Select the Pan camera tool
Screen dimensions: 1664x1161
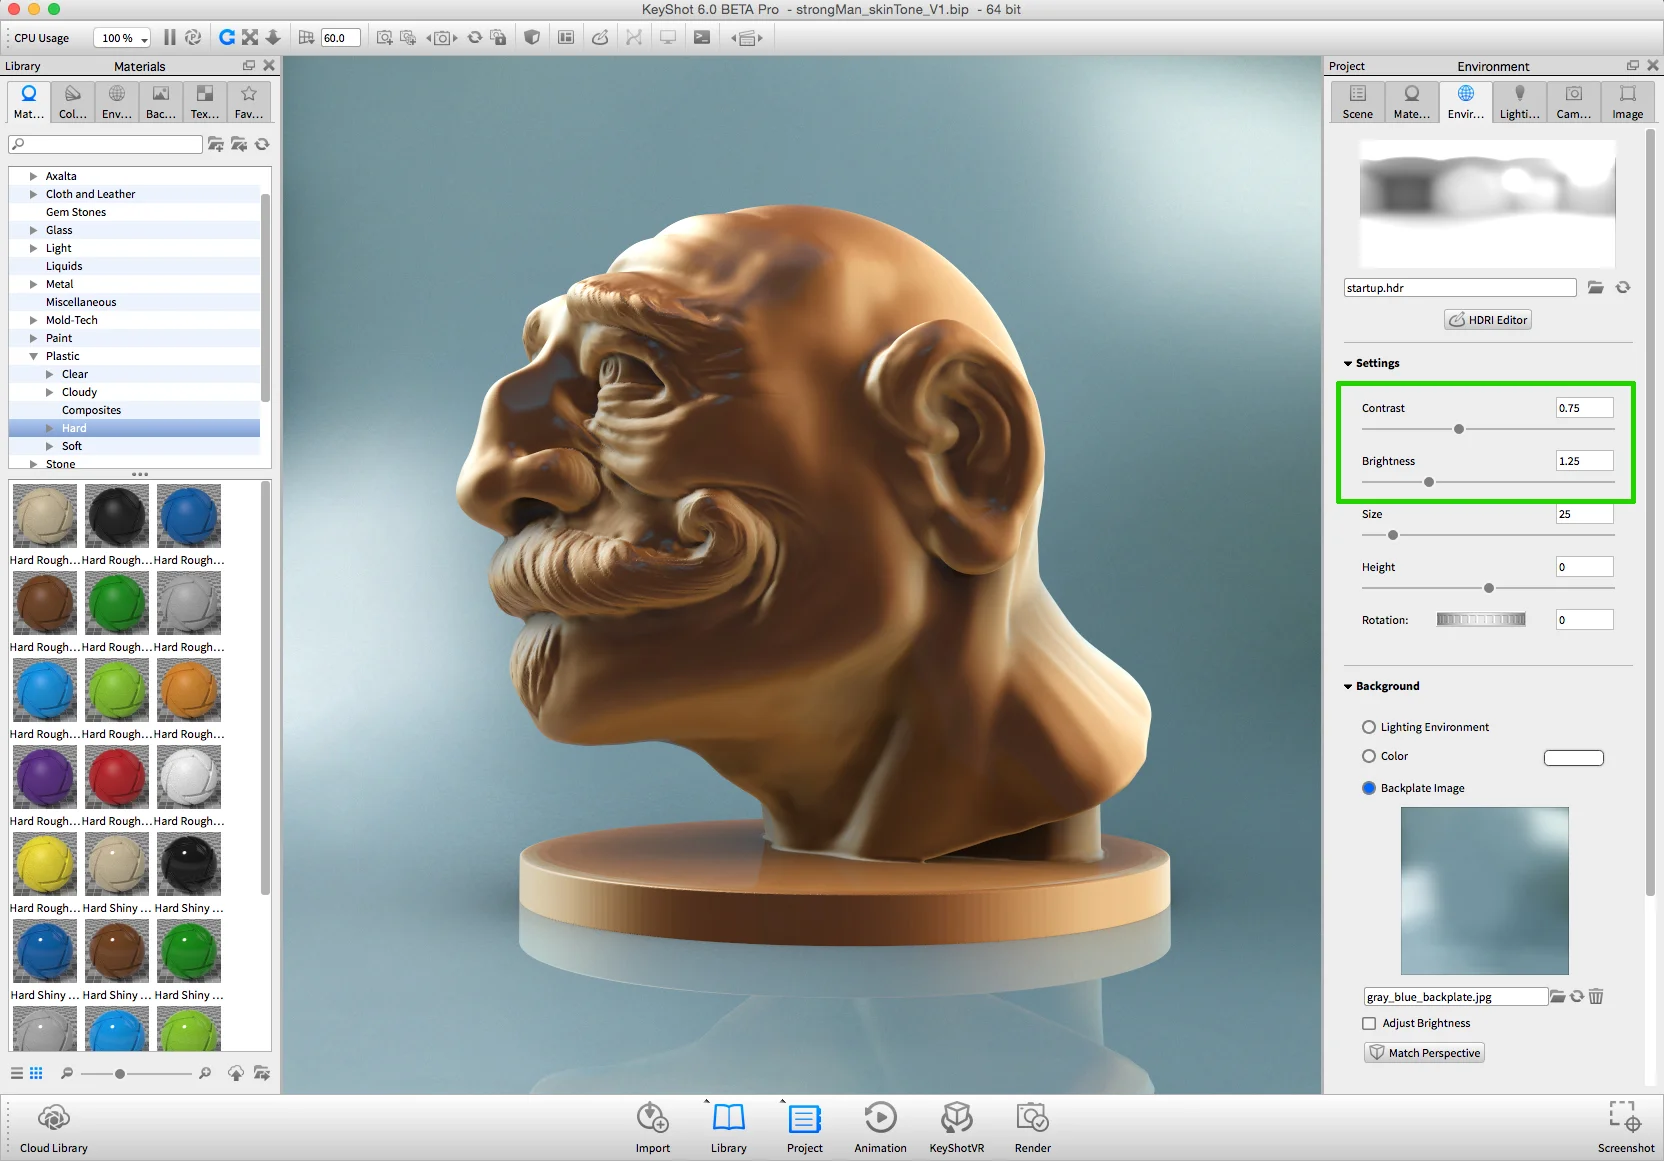point(250,37)
